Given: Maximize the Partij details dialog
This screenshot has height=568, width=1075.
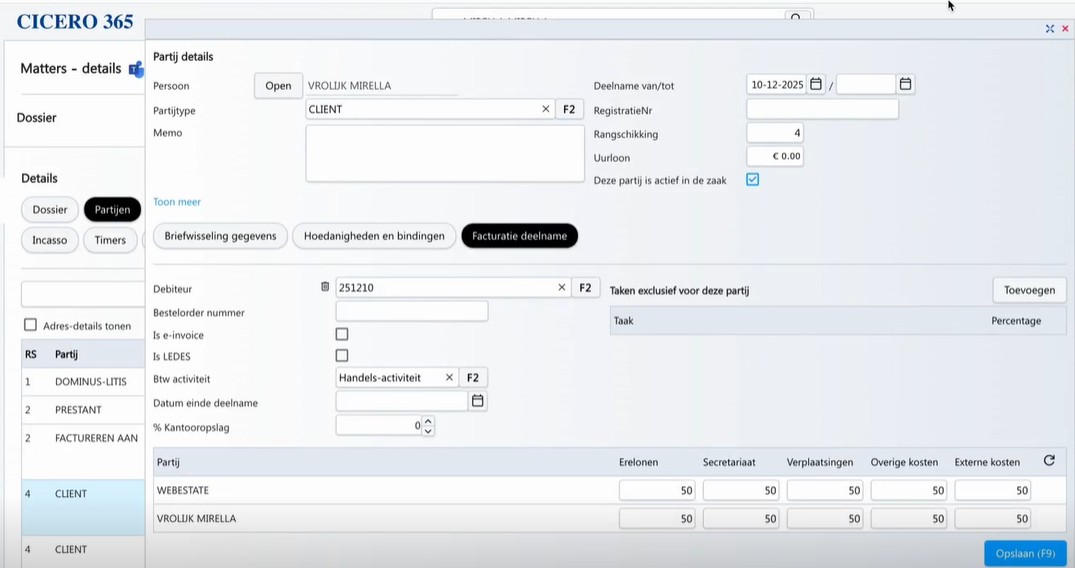Looking at the screenshot, I should click(1049, 29).
